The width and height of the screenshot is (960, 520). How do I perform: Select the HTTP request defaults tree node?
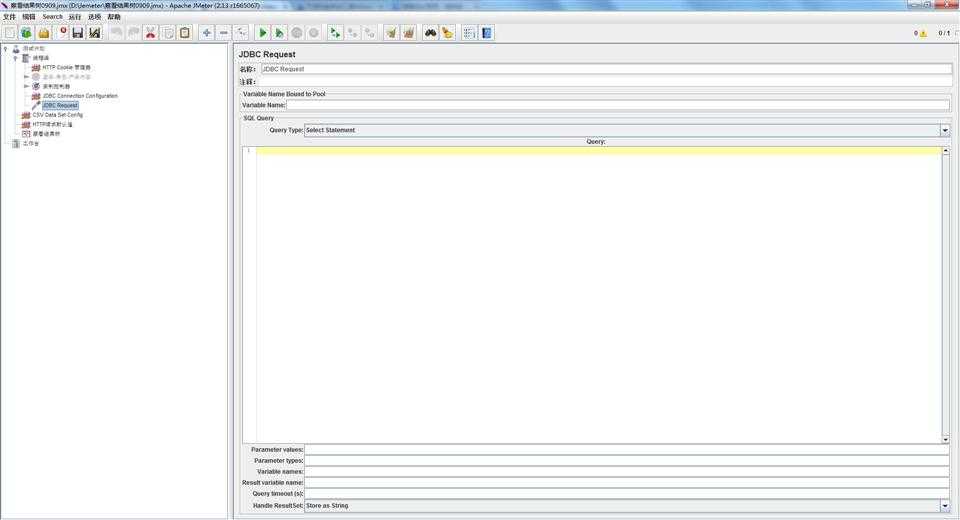pyautogui.click(x=52, y=124)
